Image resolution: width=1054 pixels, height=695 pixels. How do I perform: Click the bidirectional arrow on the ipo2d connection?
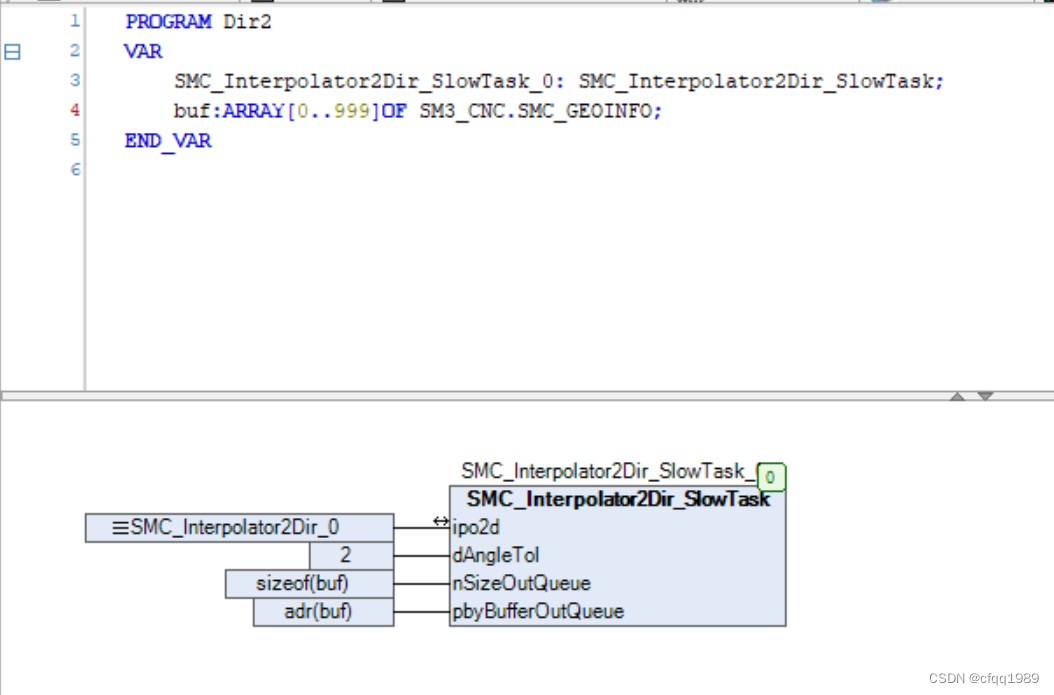[439, 521]
